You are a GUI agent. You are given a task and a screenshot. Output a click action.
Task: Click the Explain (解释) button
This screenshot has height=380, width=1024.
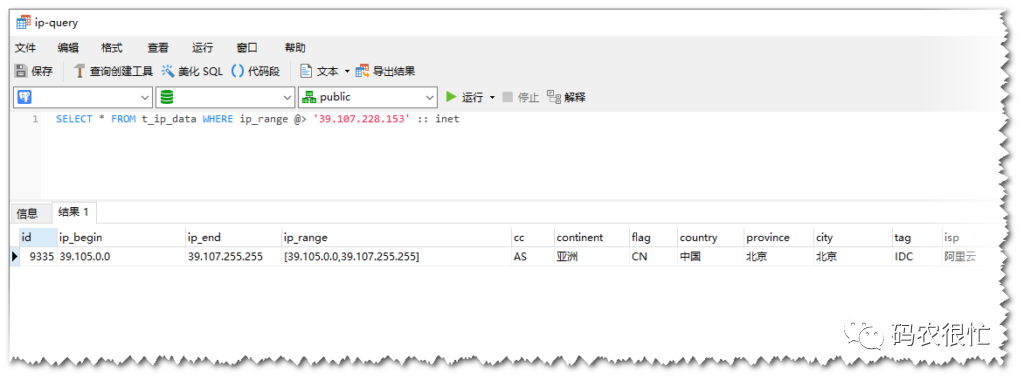point(566,97)
